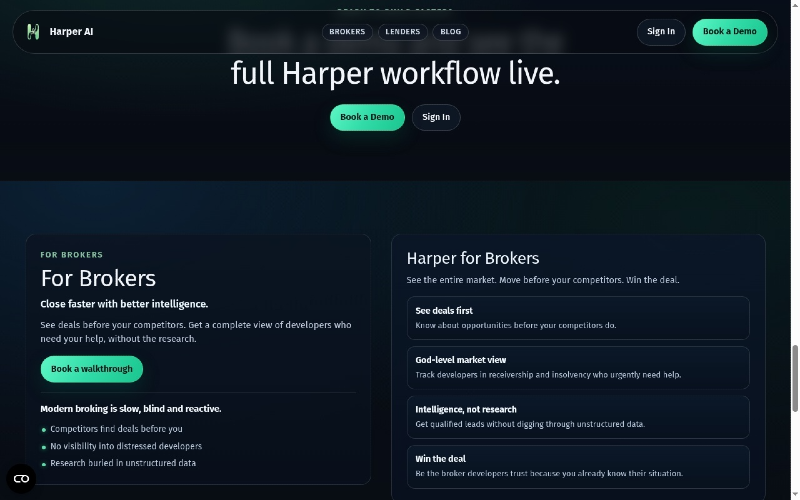Click the scrollbar down arrow
This screenshot has width=800, height=500.
pyautogui.click(x=795, y=496)
